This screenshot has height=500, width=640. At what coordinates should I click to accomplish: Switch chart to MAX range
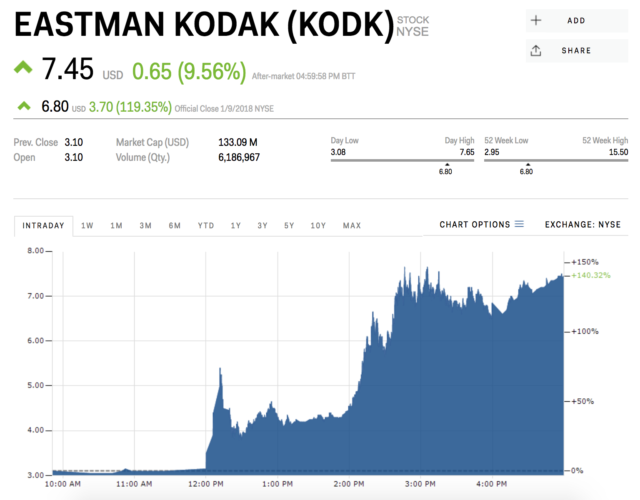point(352,226)
